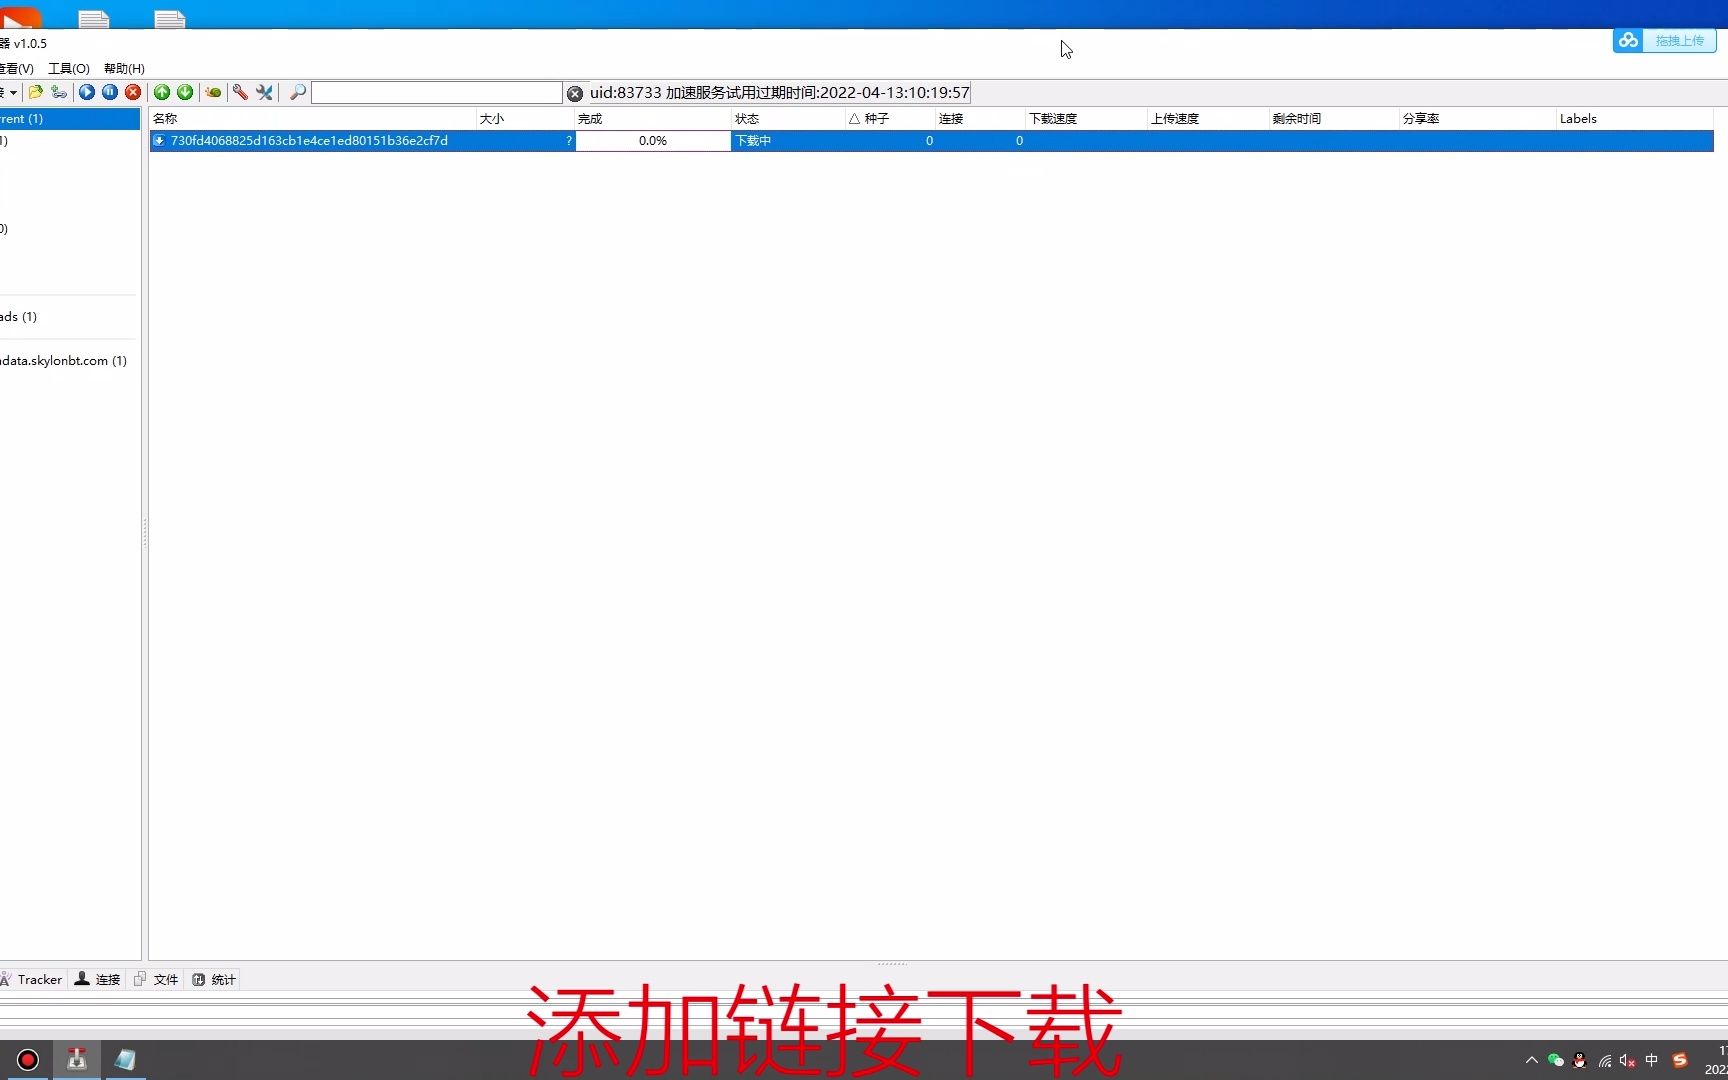Click the Wi-Fi network tray icon
Viewport: 1728px width, 1080px height.
point(1604,1060)
